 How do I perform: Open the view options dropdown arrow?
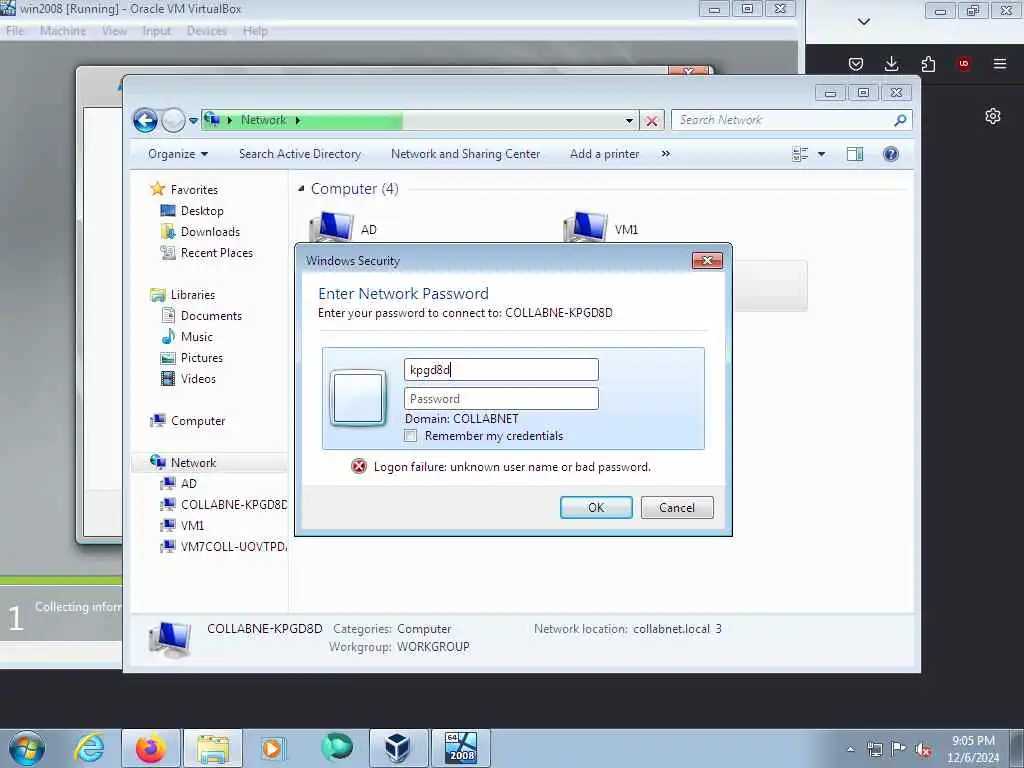point(822,154)
